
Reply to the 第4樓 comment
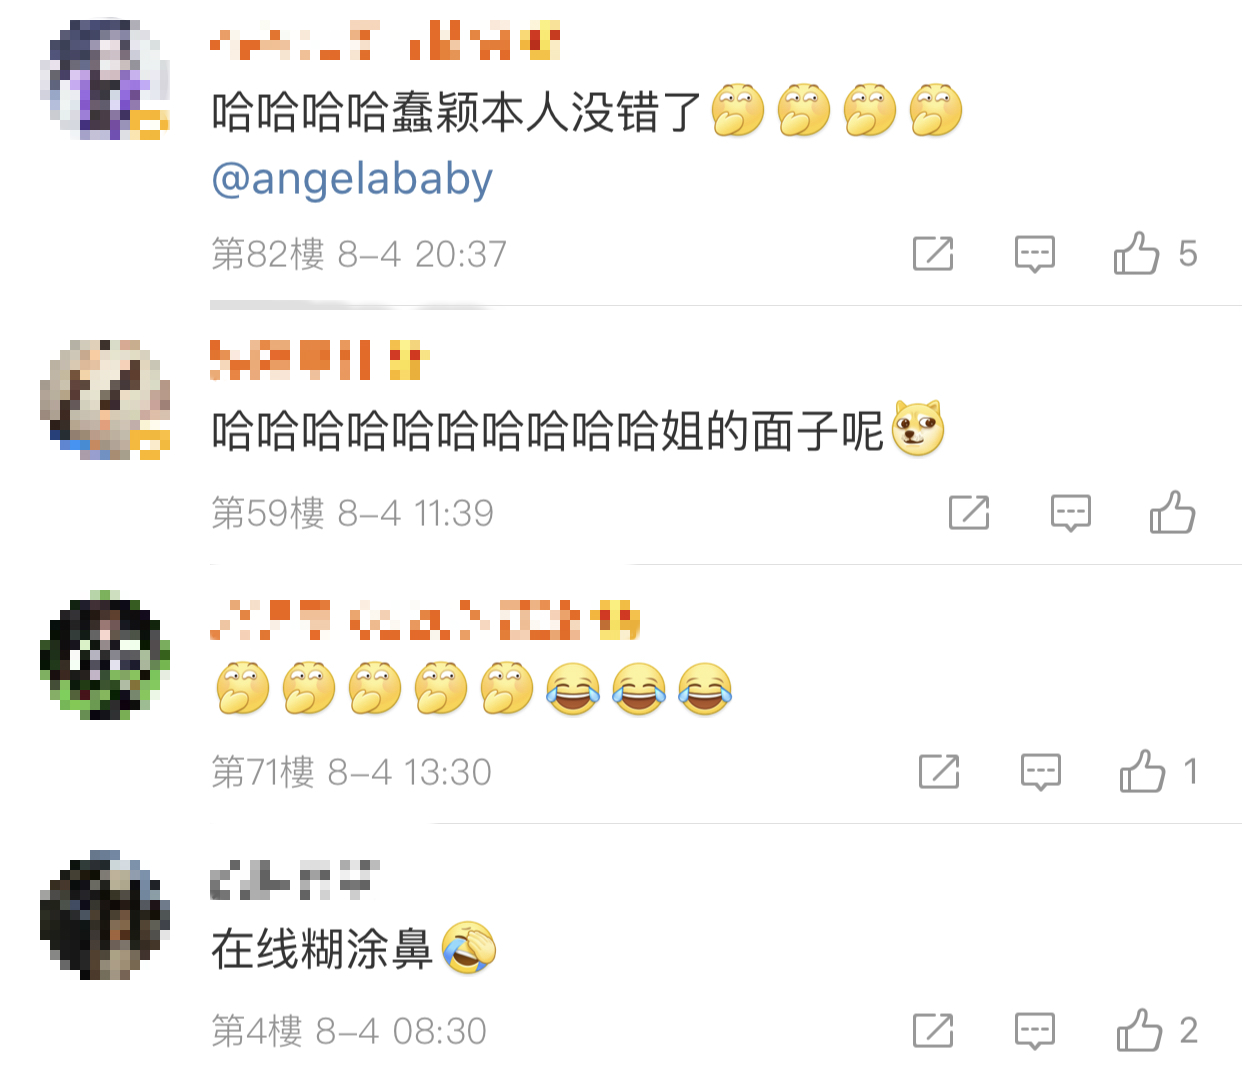coord(1035,1031)
